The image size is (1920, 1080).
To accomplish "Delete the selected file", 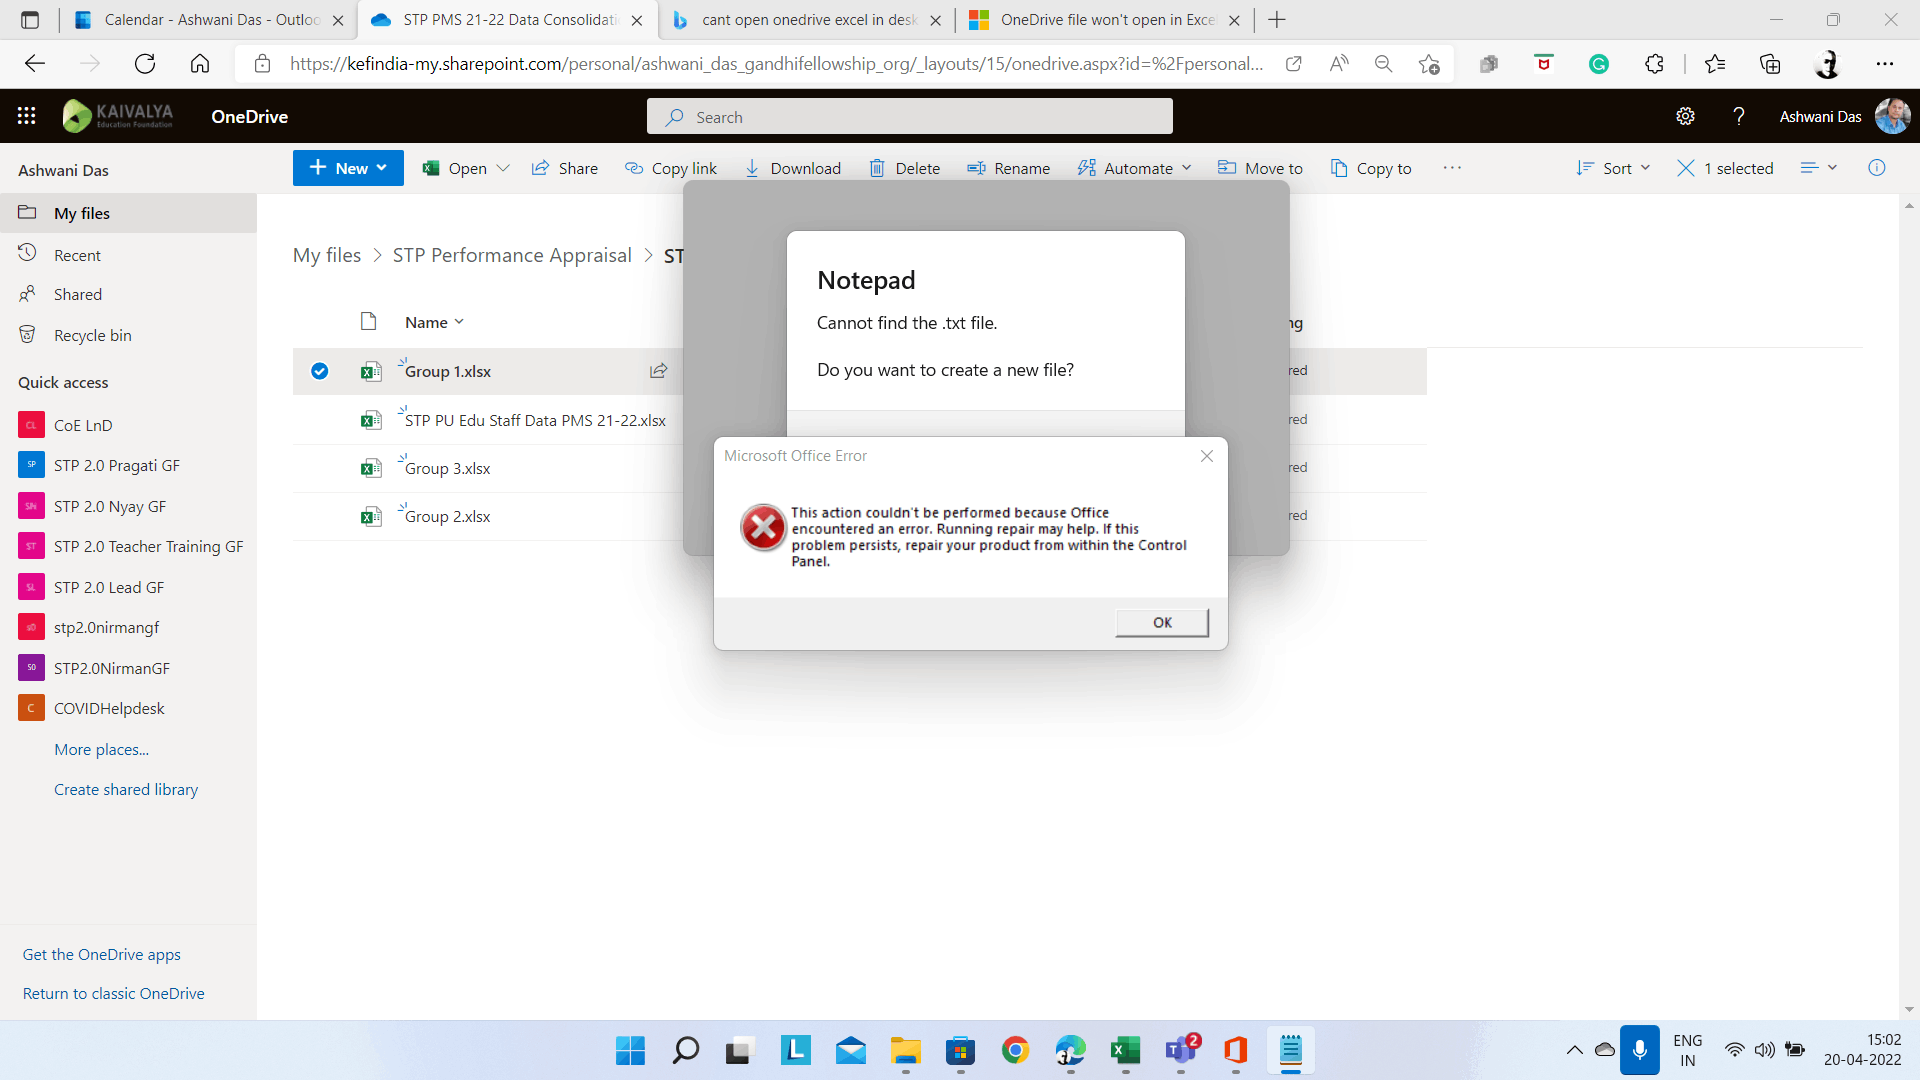I will [x=904, y=168].
